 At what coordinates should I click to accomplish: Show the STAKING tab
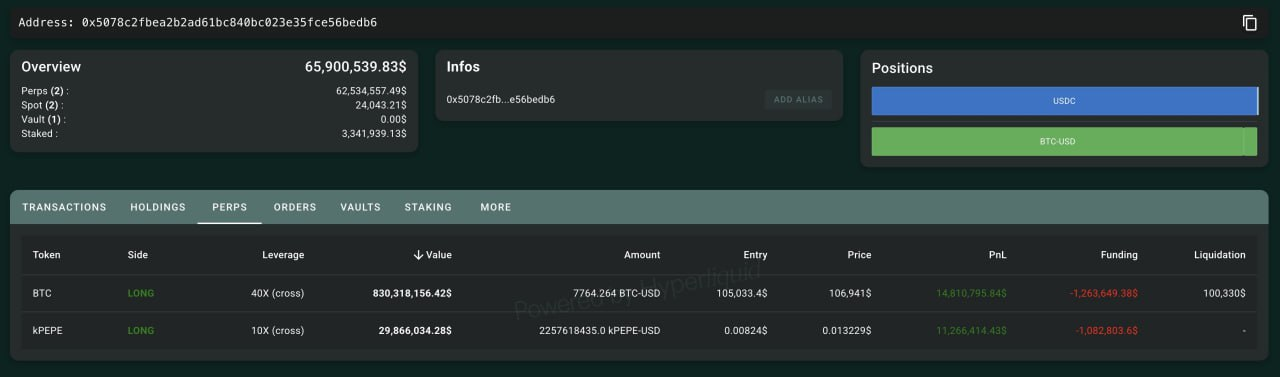point(428,207)
